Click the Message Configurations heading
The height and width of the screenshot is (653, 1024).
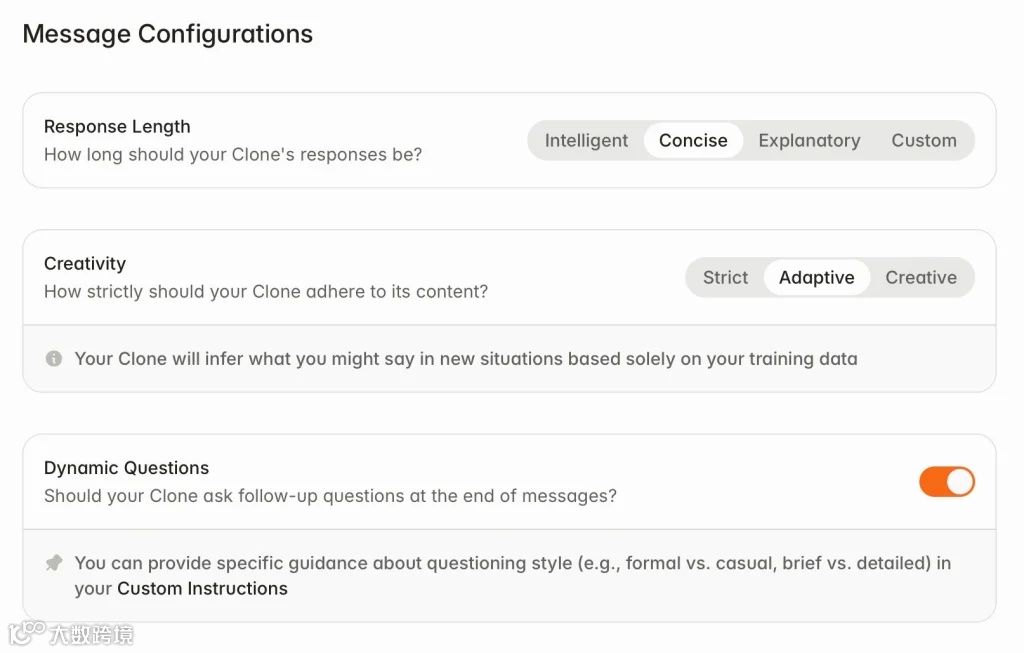168,34
